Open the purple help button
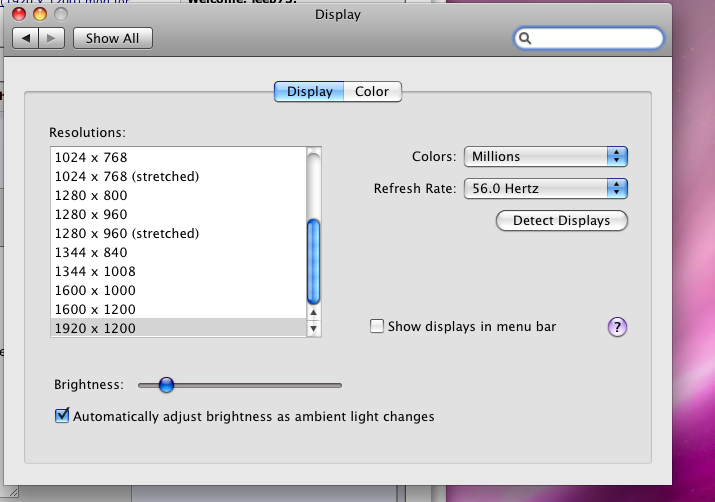This screenshot has width=715, height=502. coord(617,327)
